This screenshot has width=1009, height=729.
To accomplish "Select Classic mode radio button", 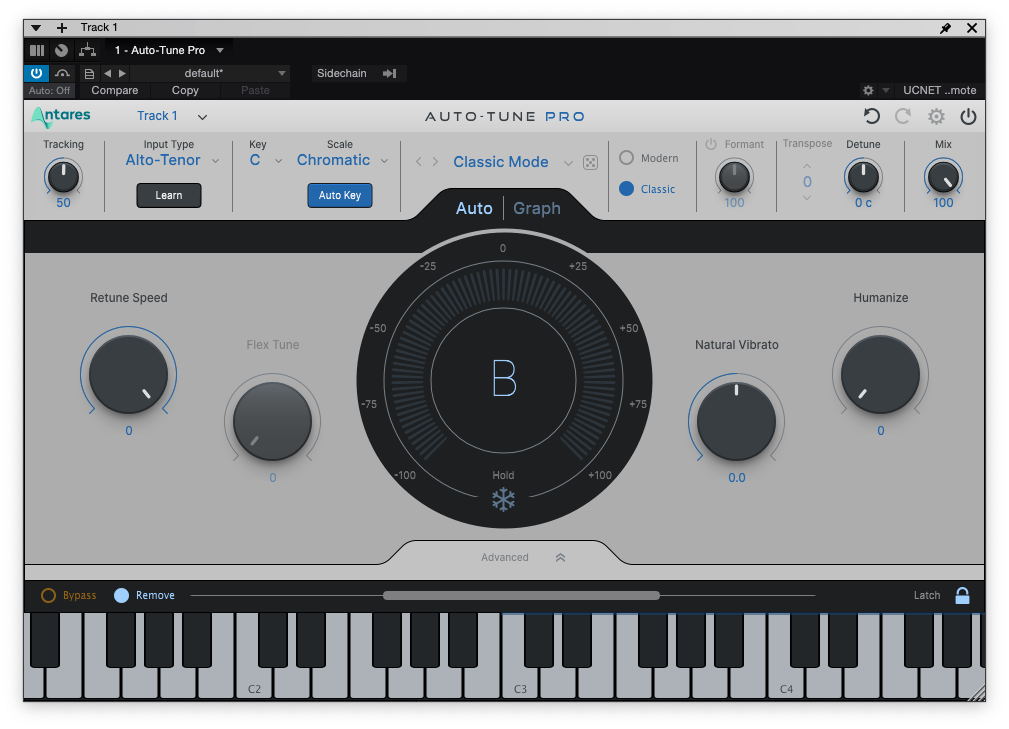I will point(626,189).
